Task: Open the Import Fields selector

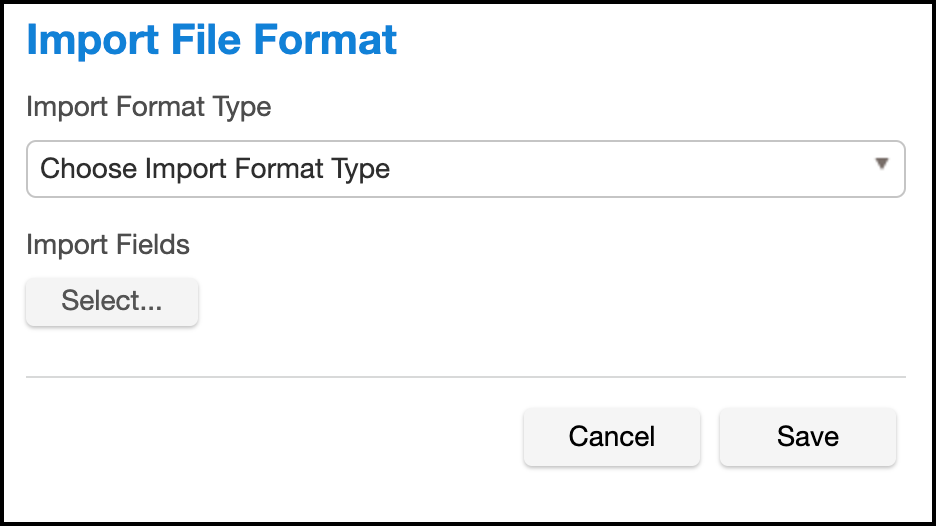Action: [112, 301]
